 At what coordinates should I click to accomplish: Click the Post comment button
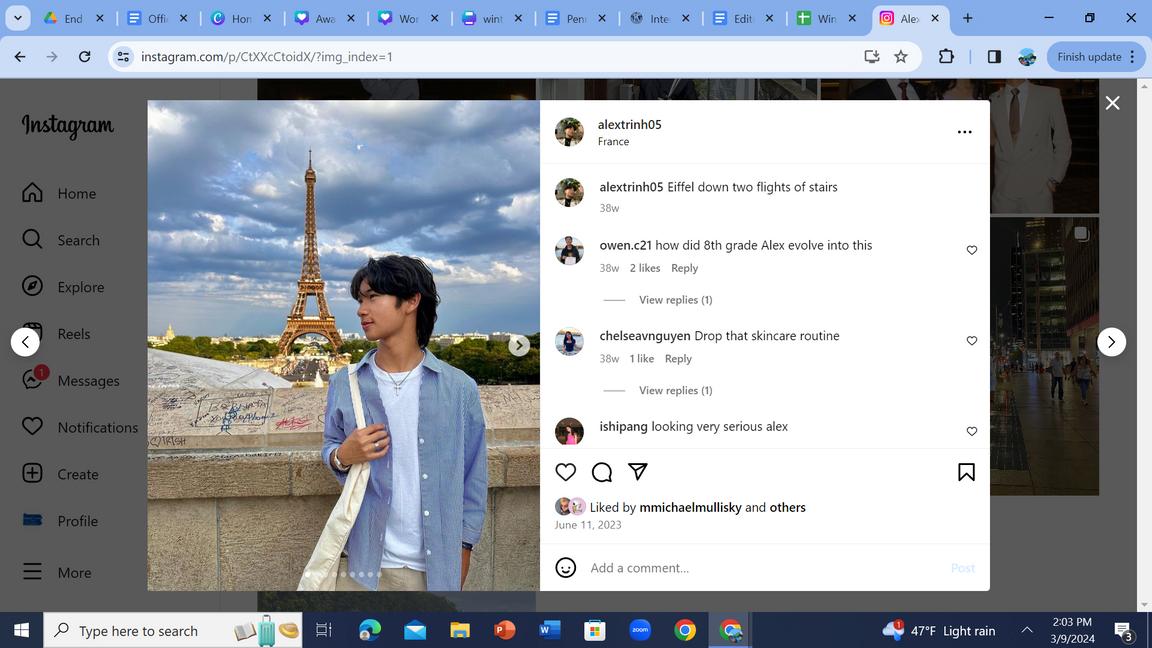point(962,568)
